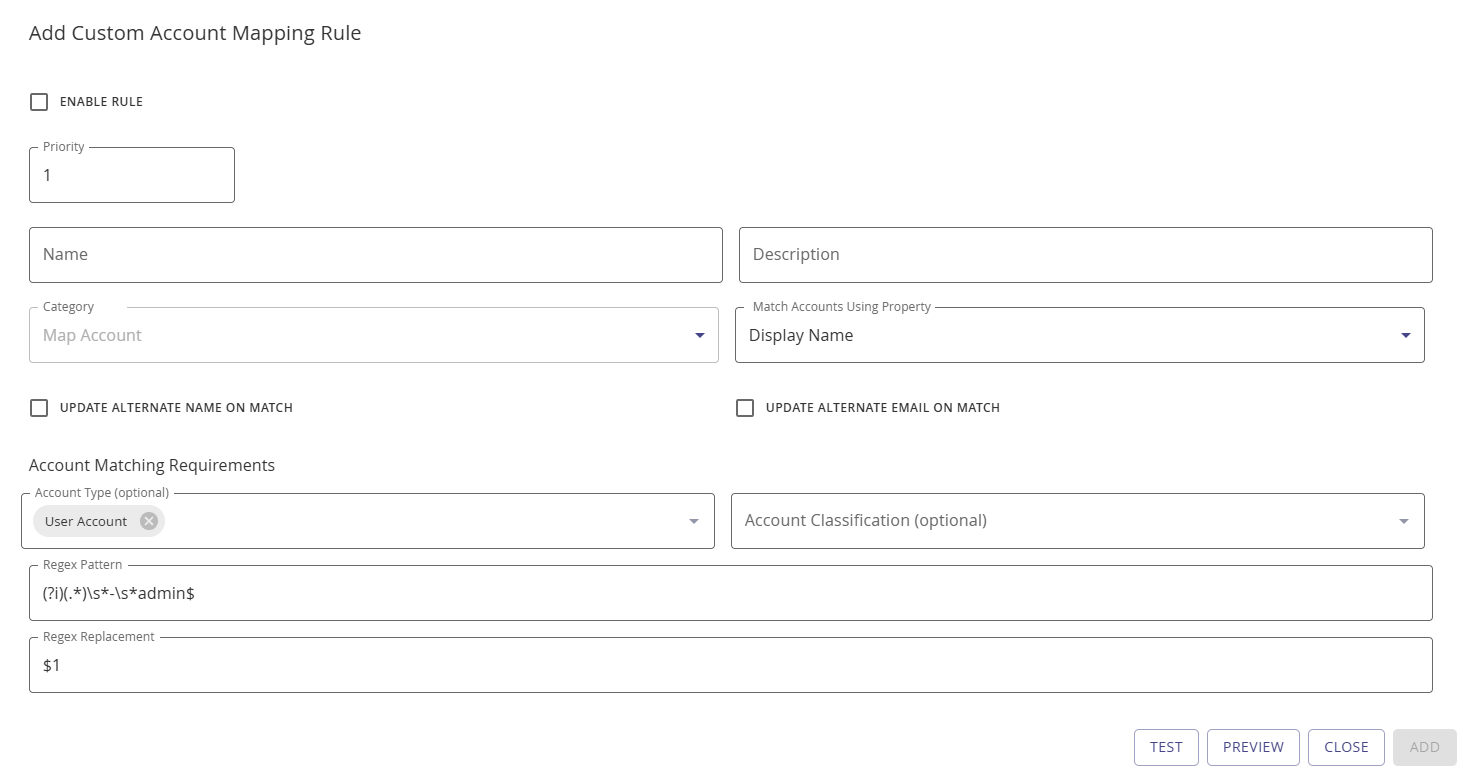Click the ADD button

(1424, 747)
